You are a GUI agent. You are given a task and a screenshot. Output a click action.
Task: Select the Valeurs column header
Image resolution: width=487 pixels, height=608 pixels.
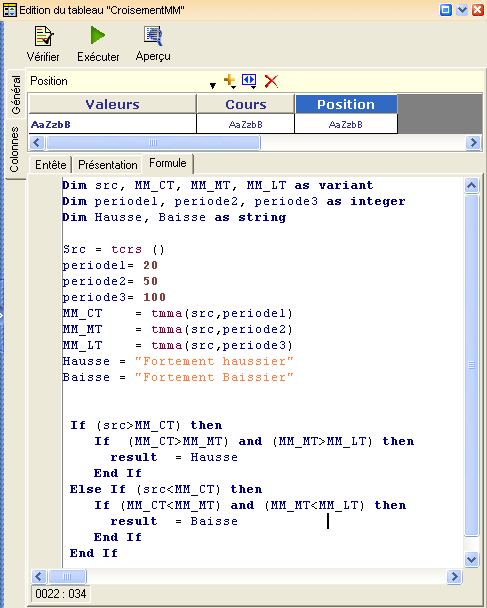coord(112,104)
